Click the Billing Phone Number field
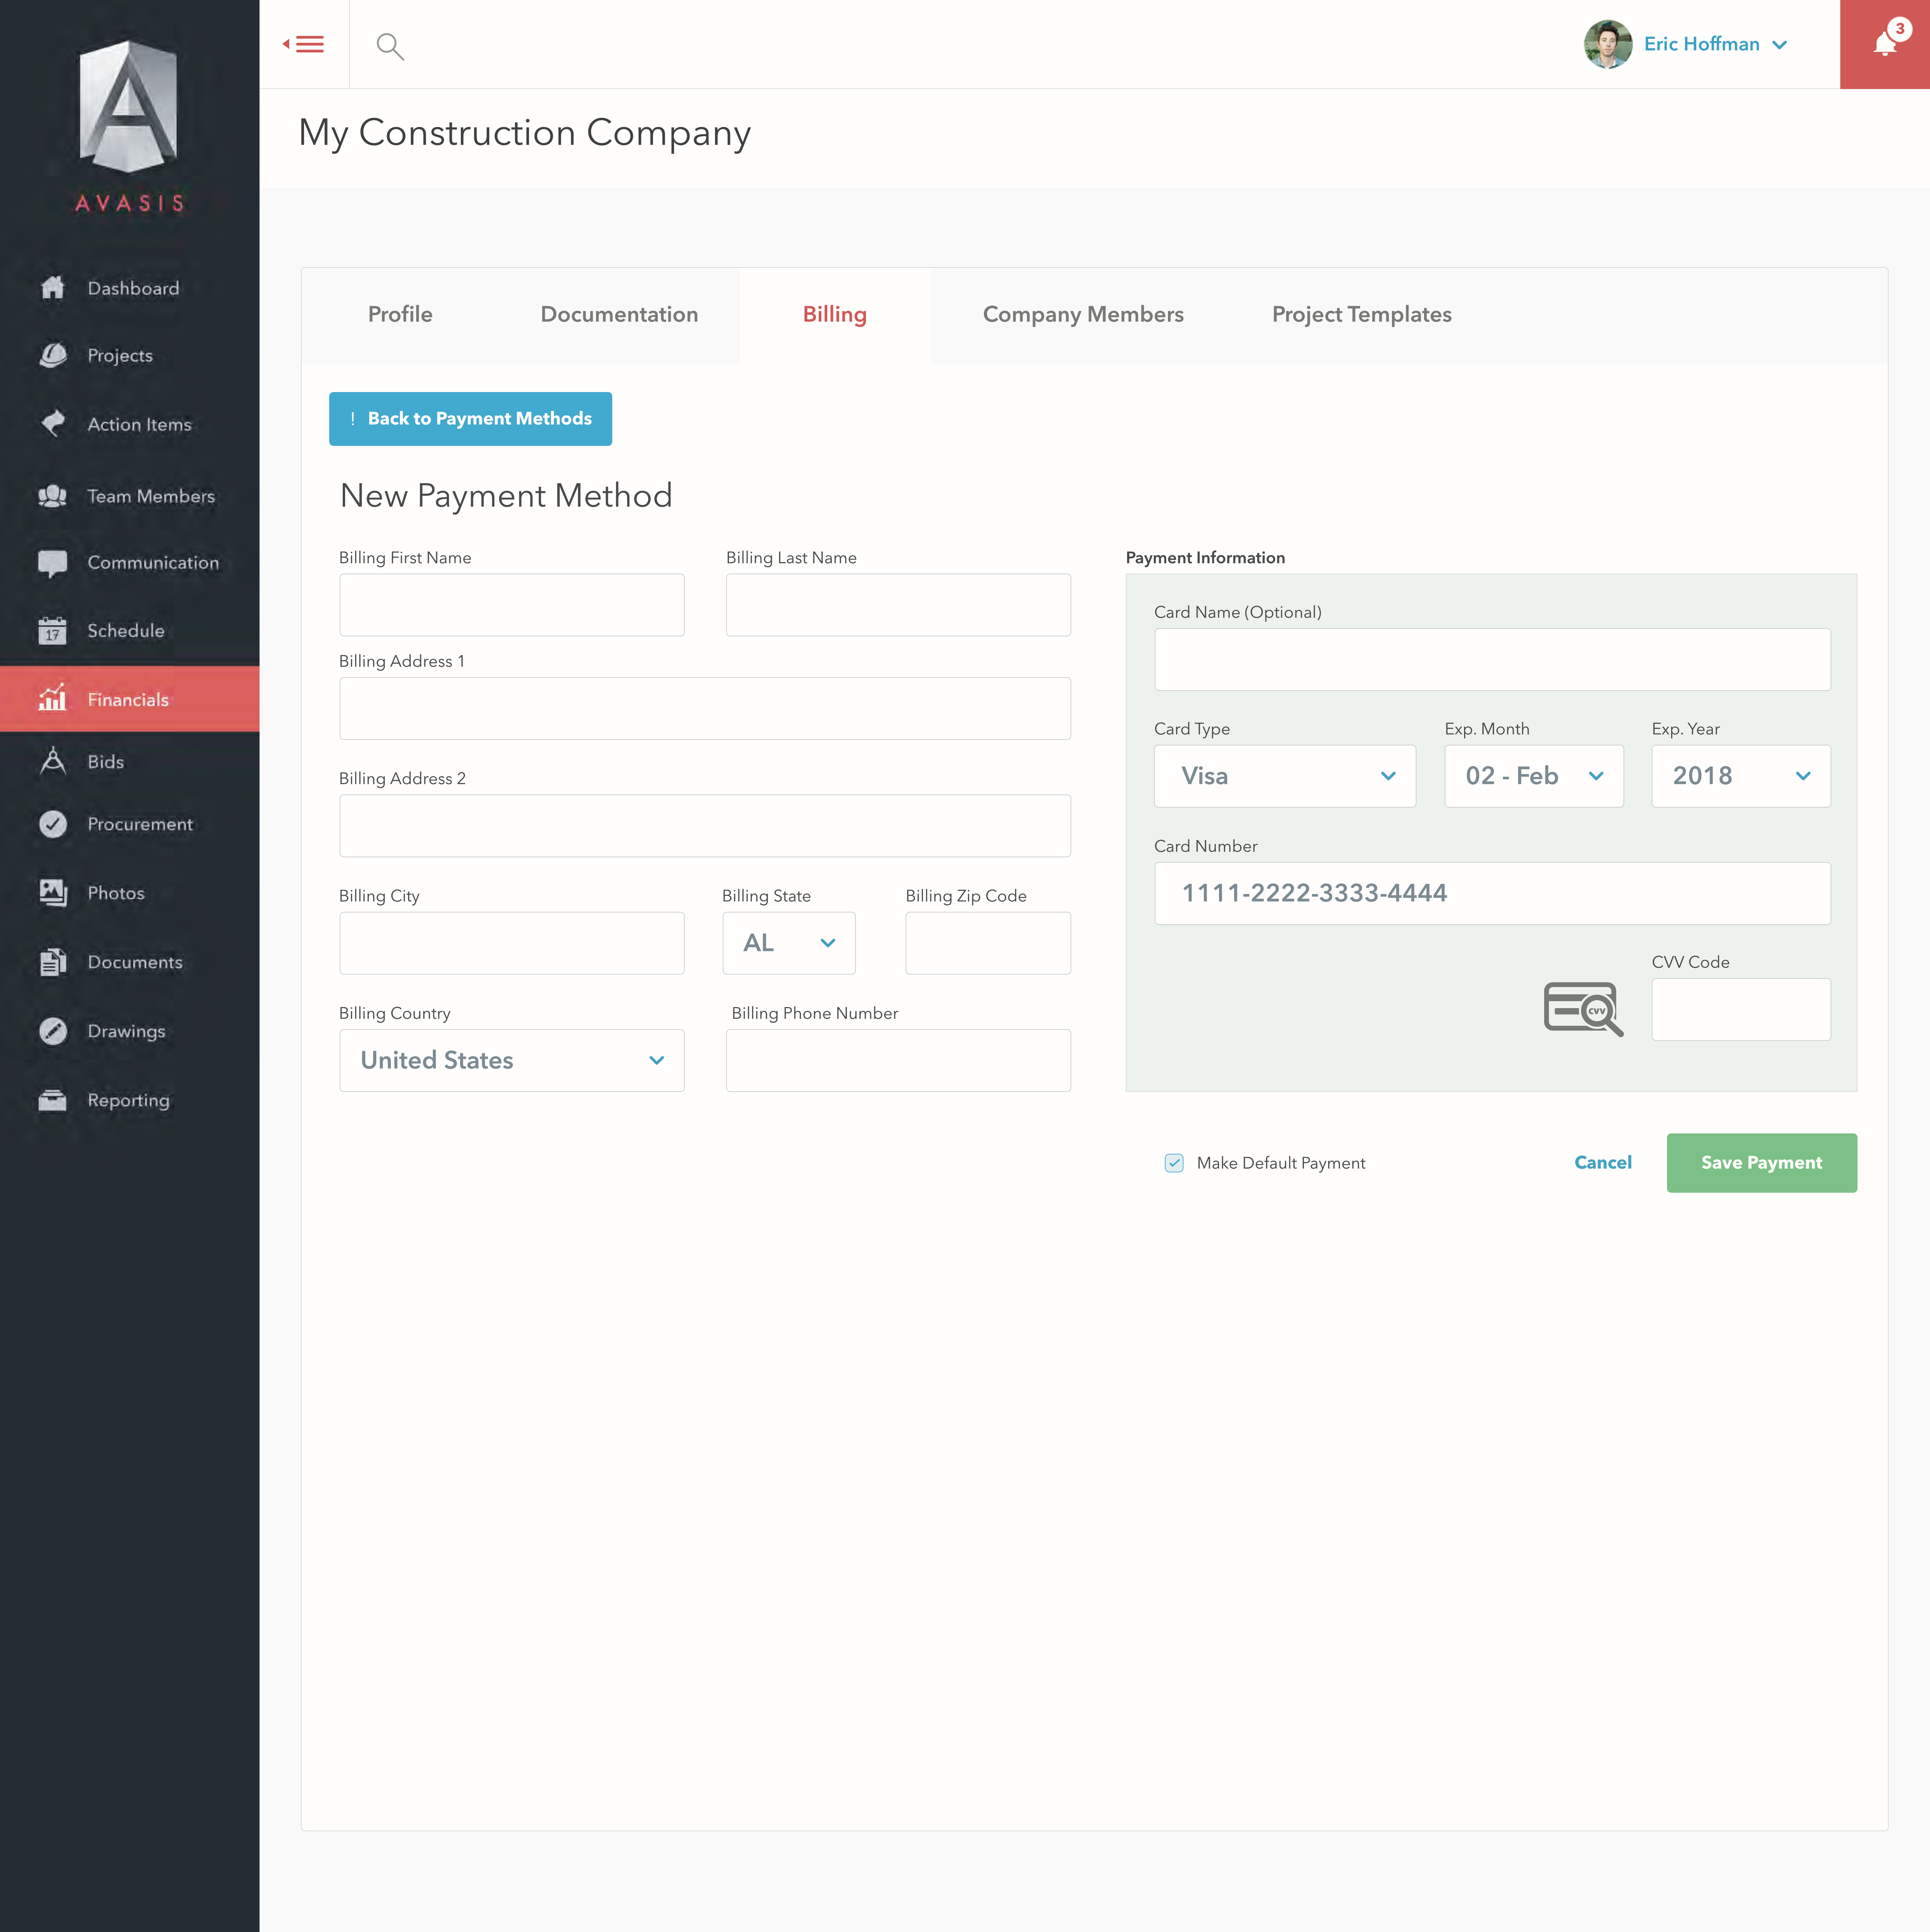The image size is (1930, 1932). pyautogui.click(x=898, y=1060)
